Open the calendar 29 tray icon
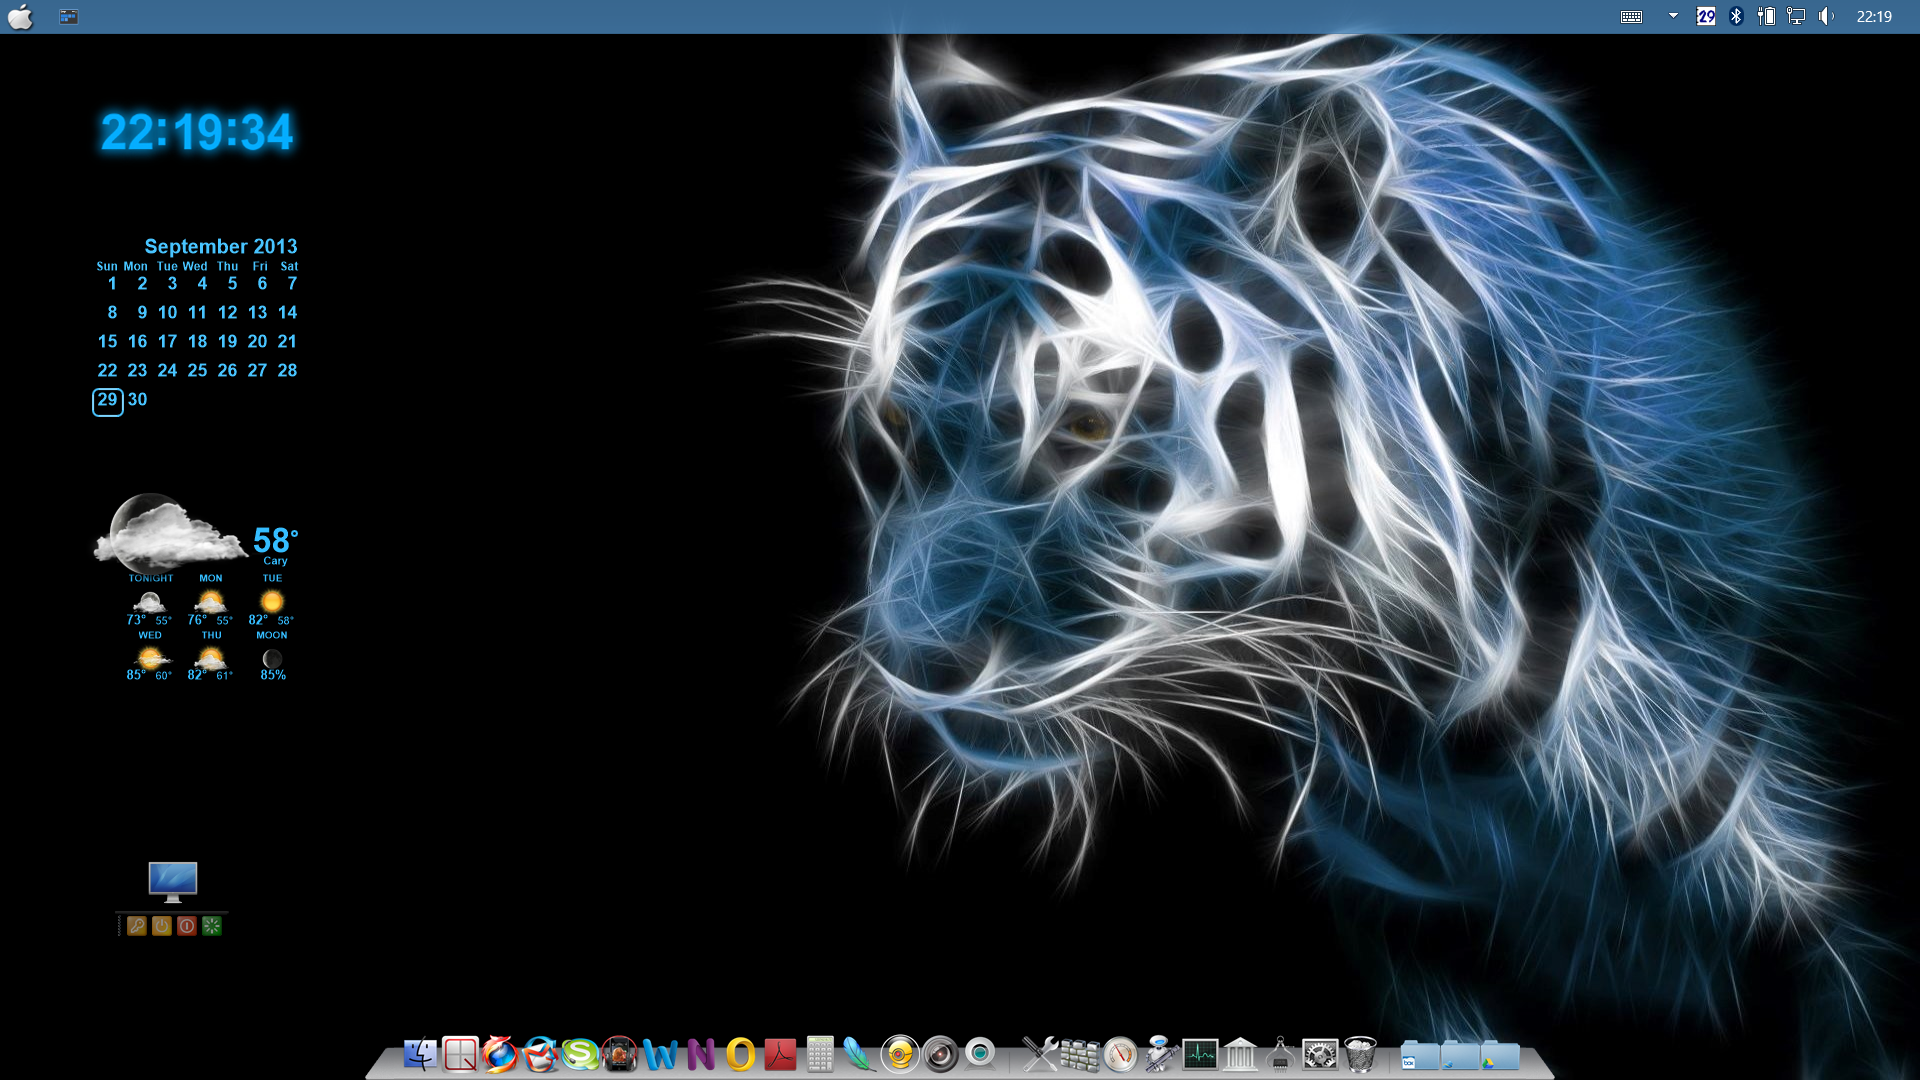Screen dimensions: 1920x1080 [1706, 16]
